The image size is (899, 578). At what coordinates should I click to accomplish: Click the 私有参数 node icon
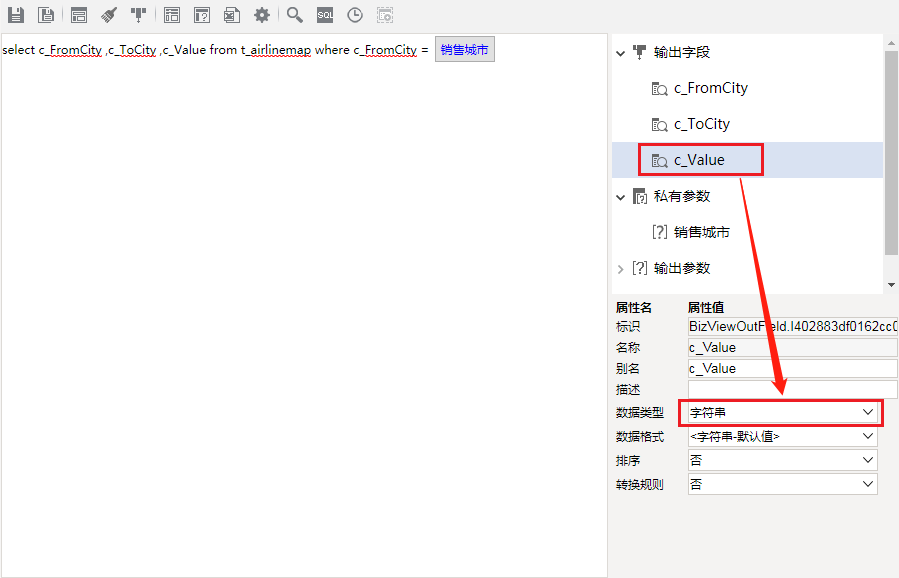(x=639, y=196)
